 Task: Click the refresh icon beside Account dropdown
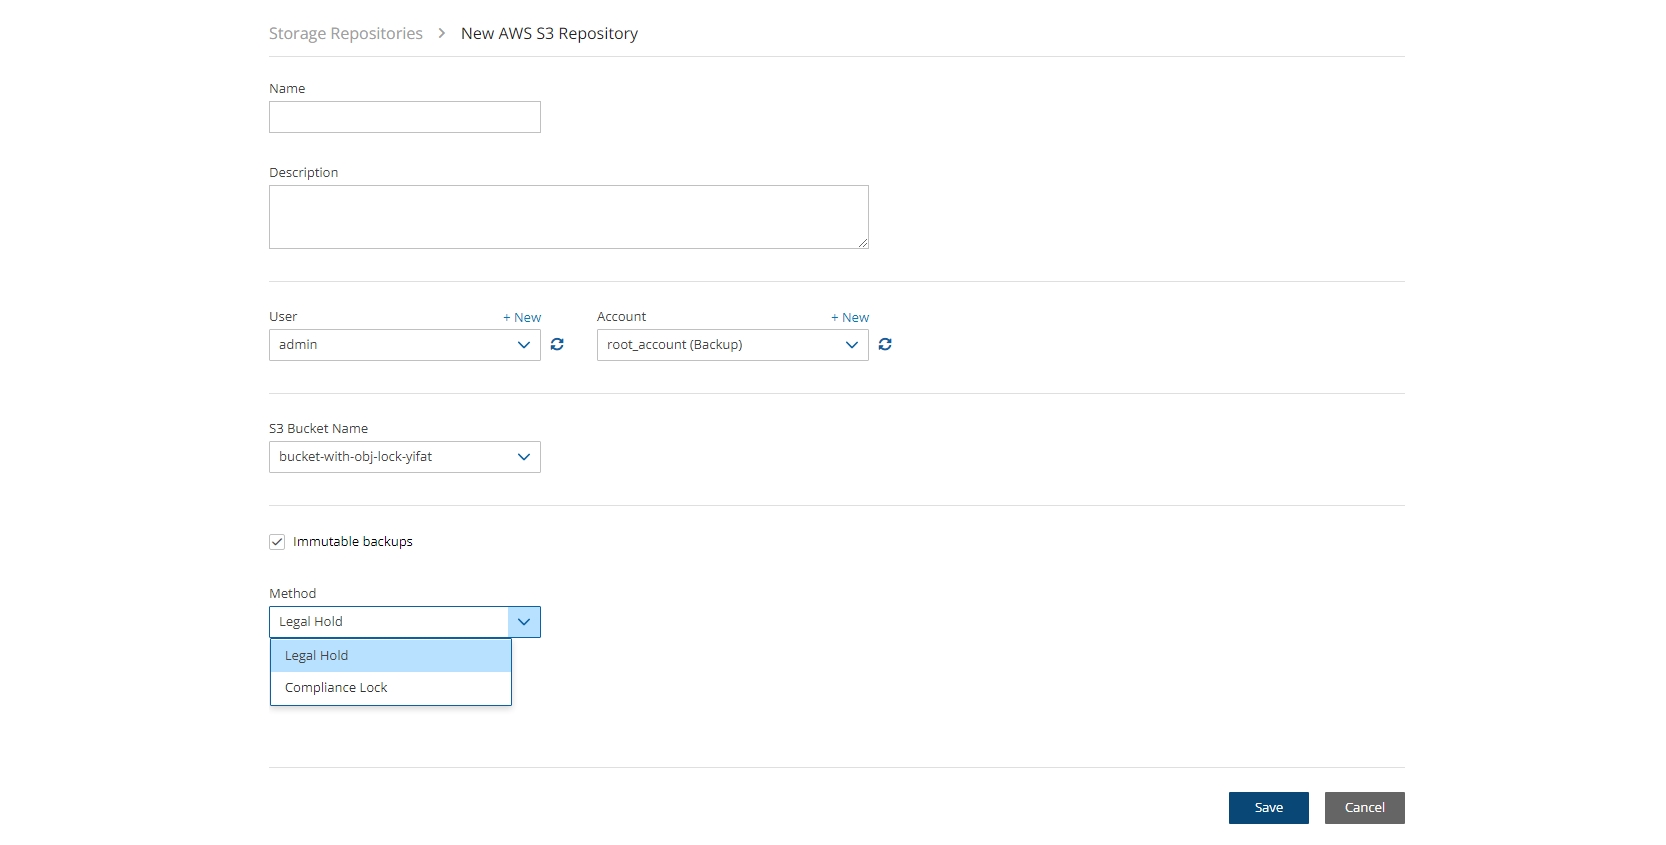pos(885,345)
